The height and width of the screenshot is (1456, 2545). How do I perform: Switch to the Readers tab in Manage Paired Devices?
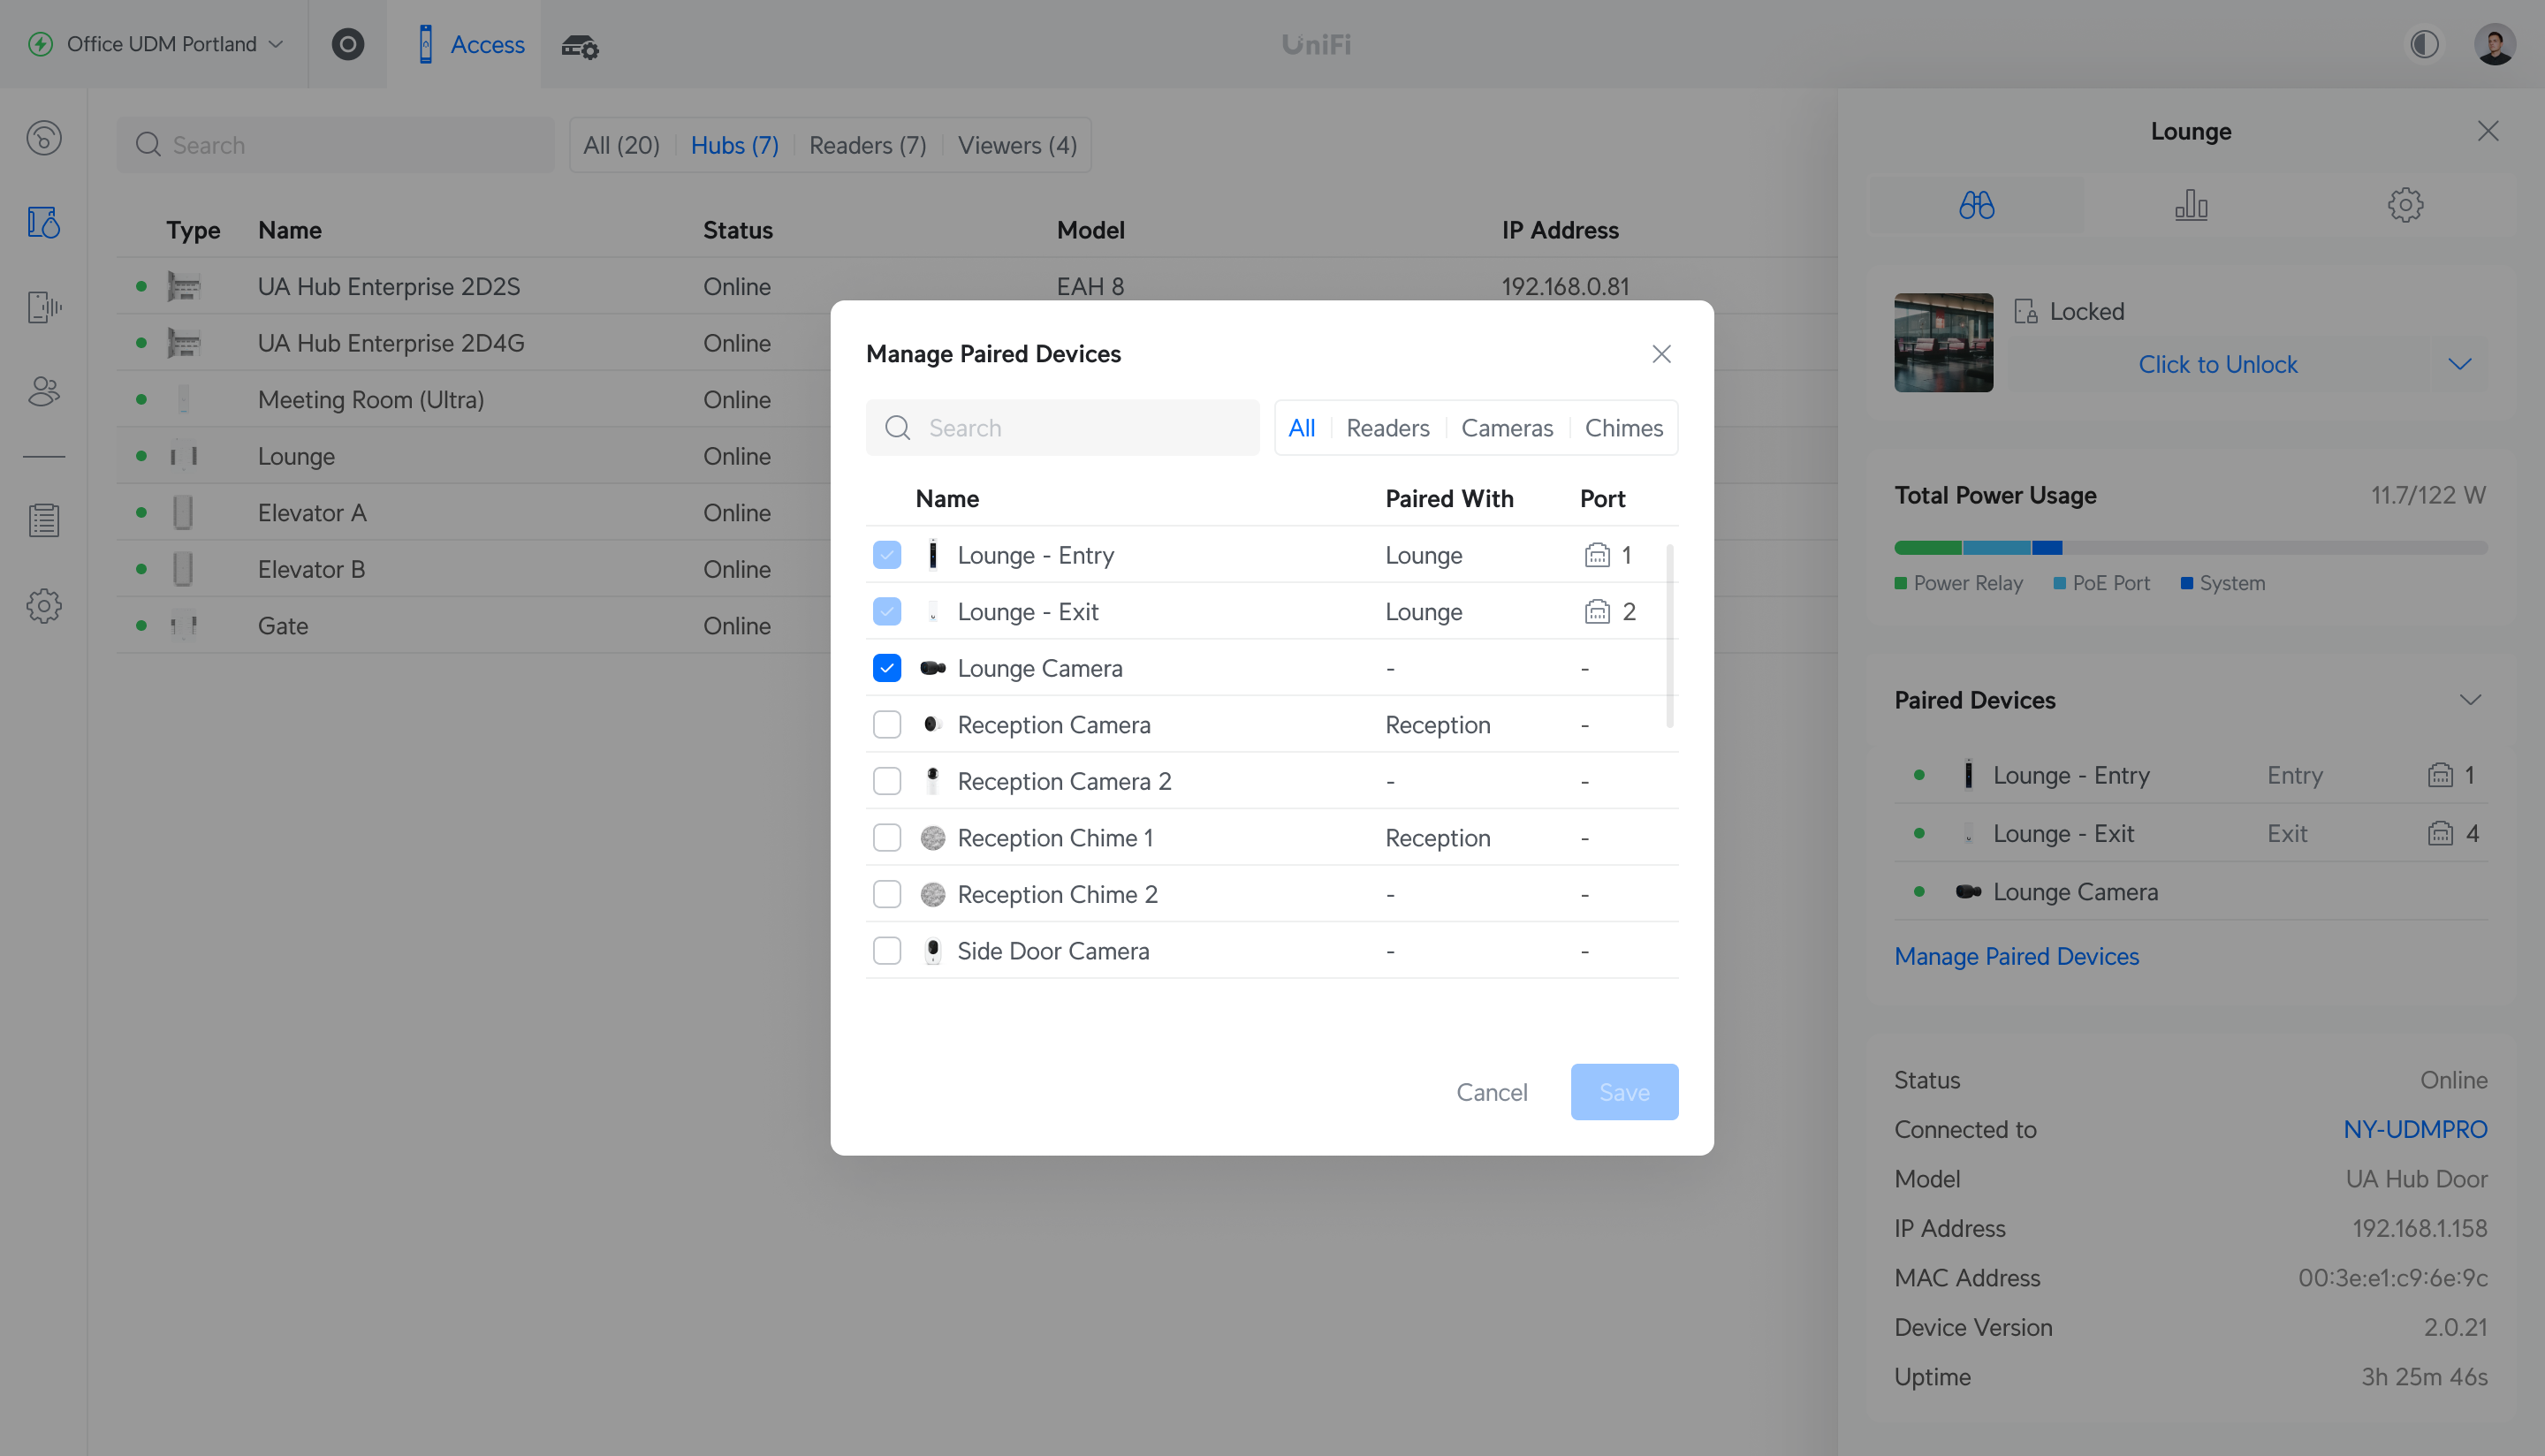point(1386,427)
